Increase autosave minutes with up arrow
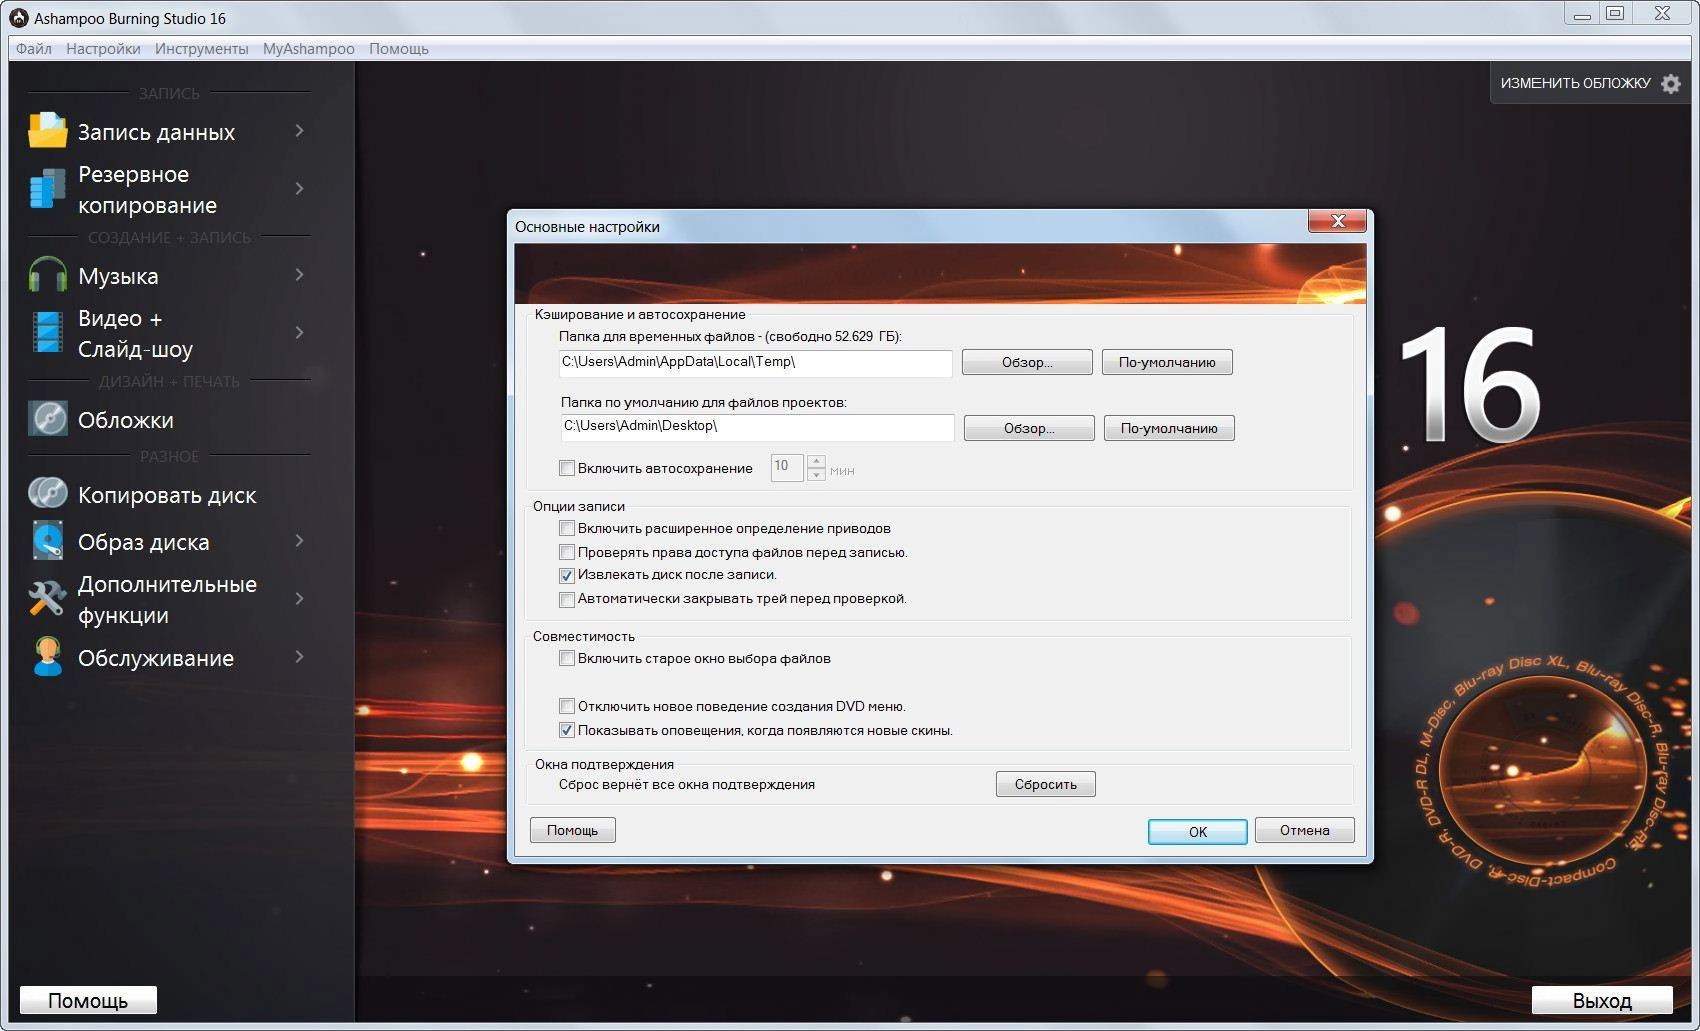Image resolution: width=1700 pixels, height=1031 pixels. coord(816,462)
